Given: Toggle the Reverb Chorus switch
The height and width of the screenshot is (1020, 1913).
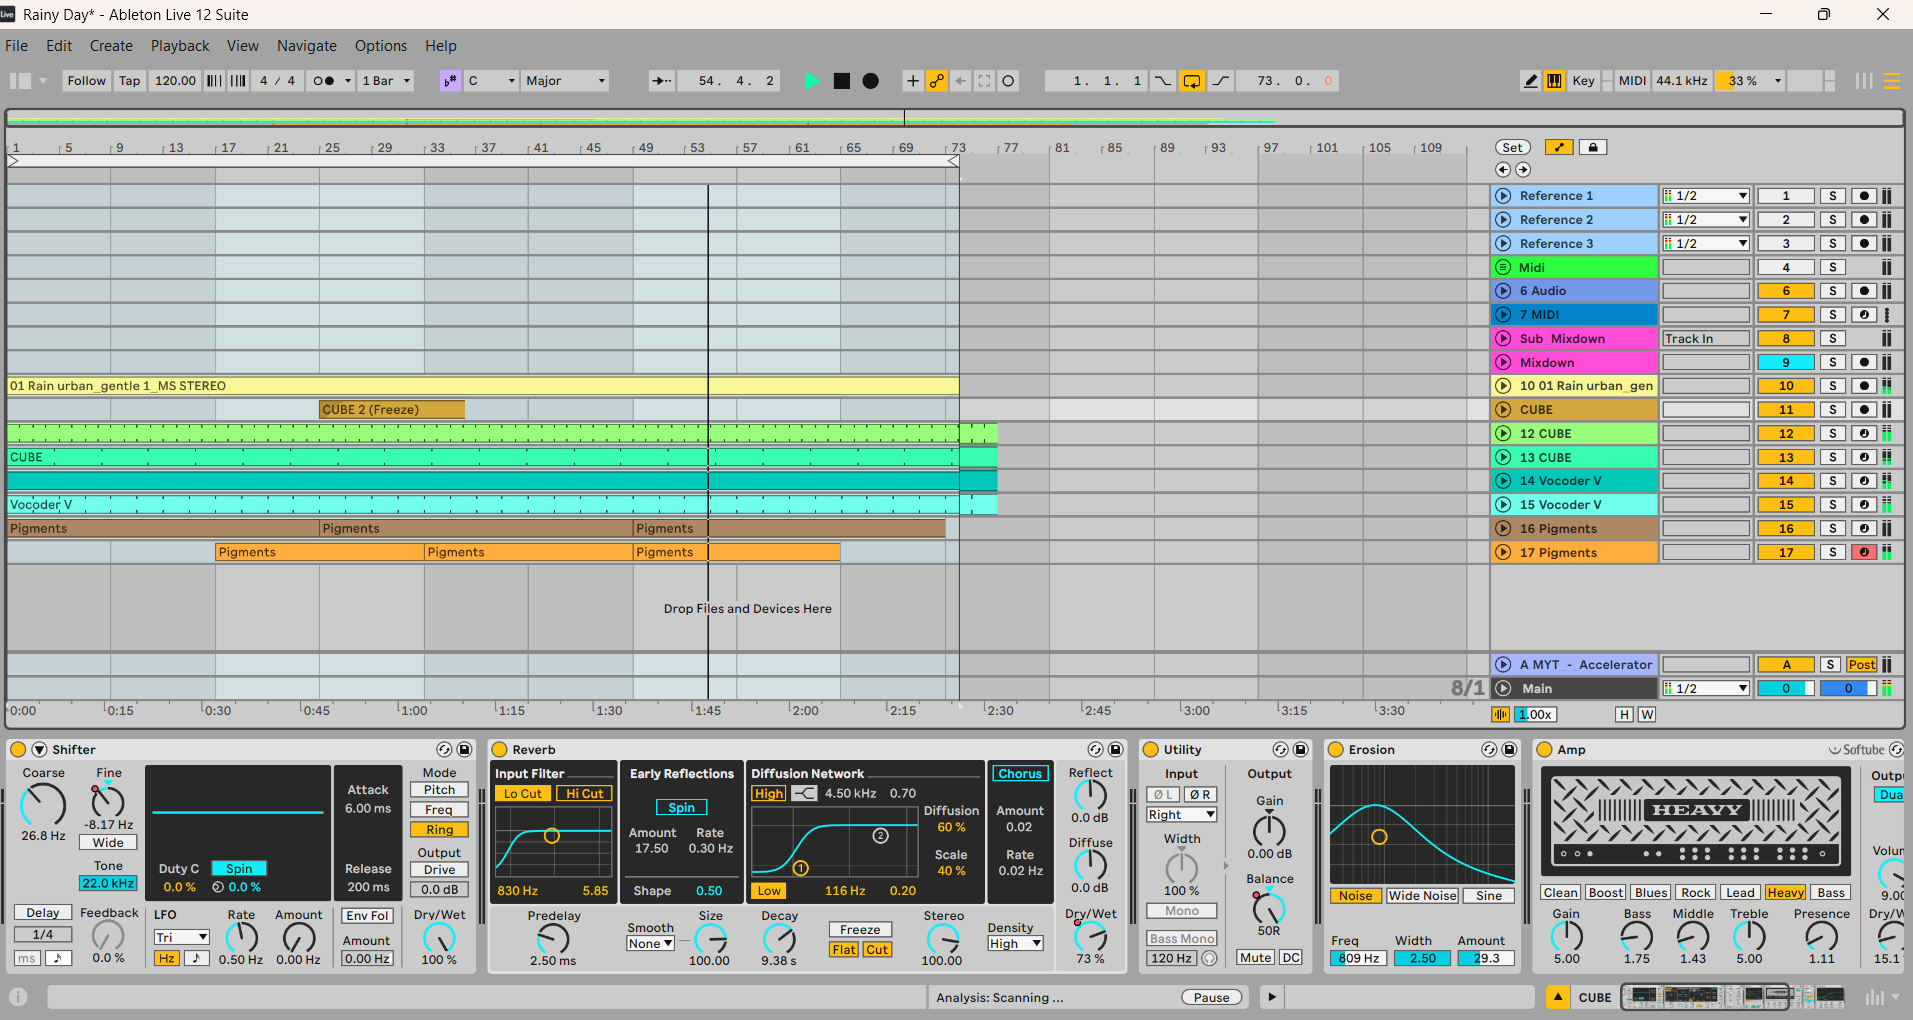Looking at the screenshot, I should [1020, 773].
